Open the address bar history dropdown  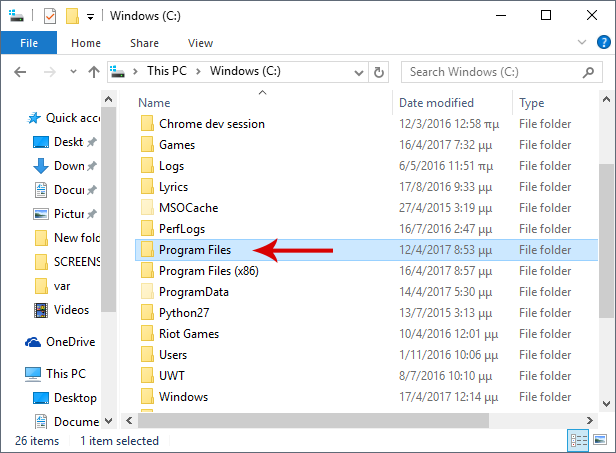tap(358, 73)
